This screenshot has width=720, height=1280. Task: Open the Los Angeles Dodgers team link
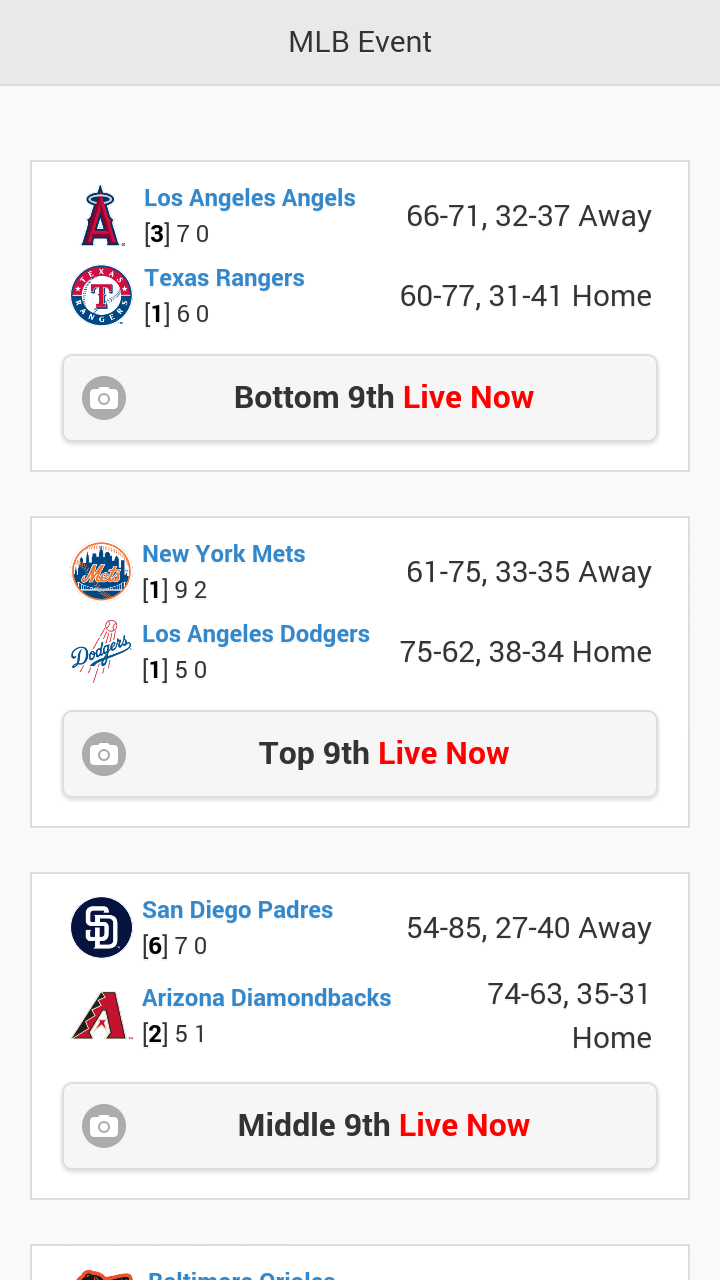coord(256,634)
